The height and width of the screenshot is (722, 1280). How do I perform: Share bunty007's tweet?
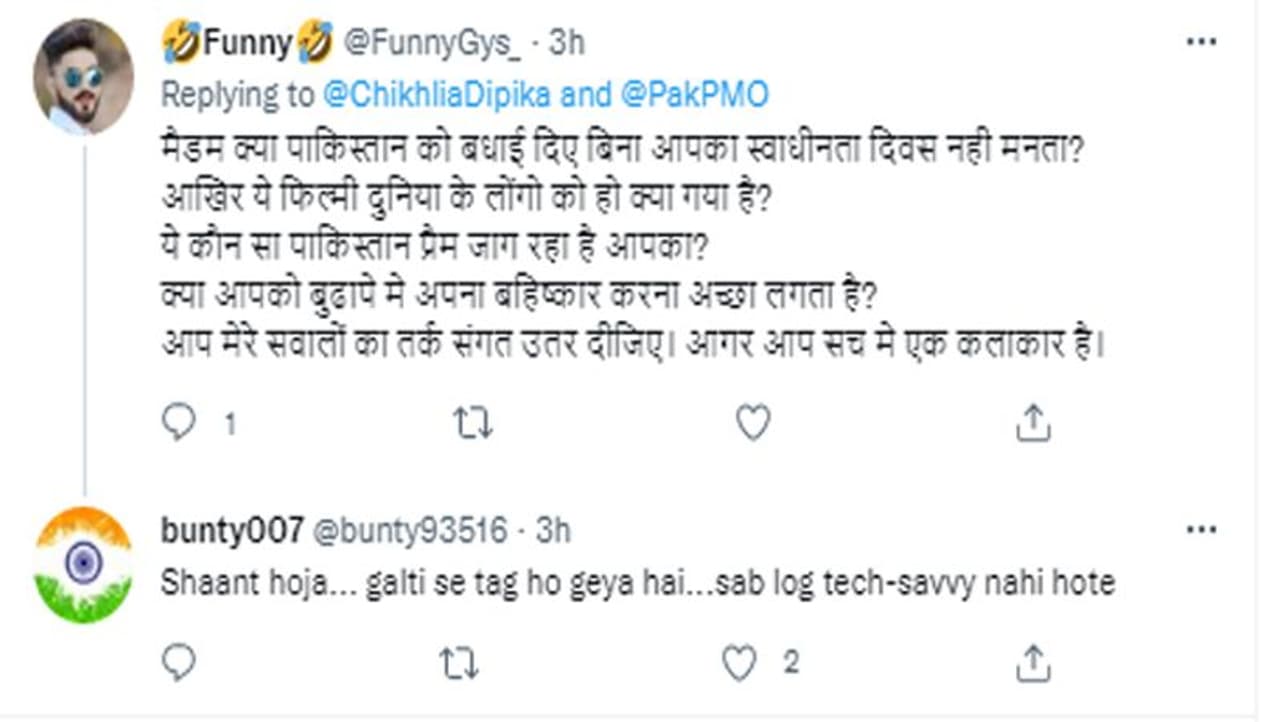pyautogui.click(x=1033, y=662)
